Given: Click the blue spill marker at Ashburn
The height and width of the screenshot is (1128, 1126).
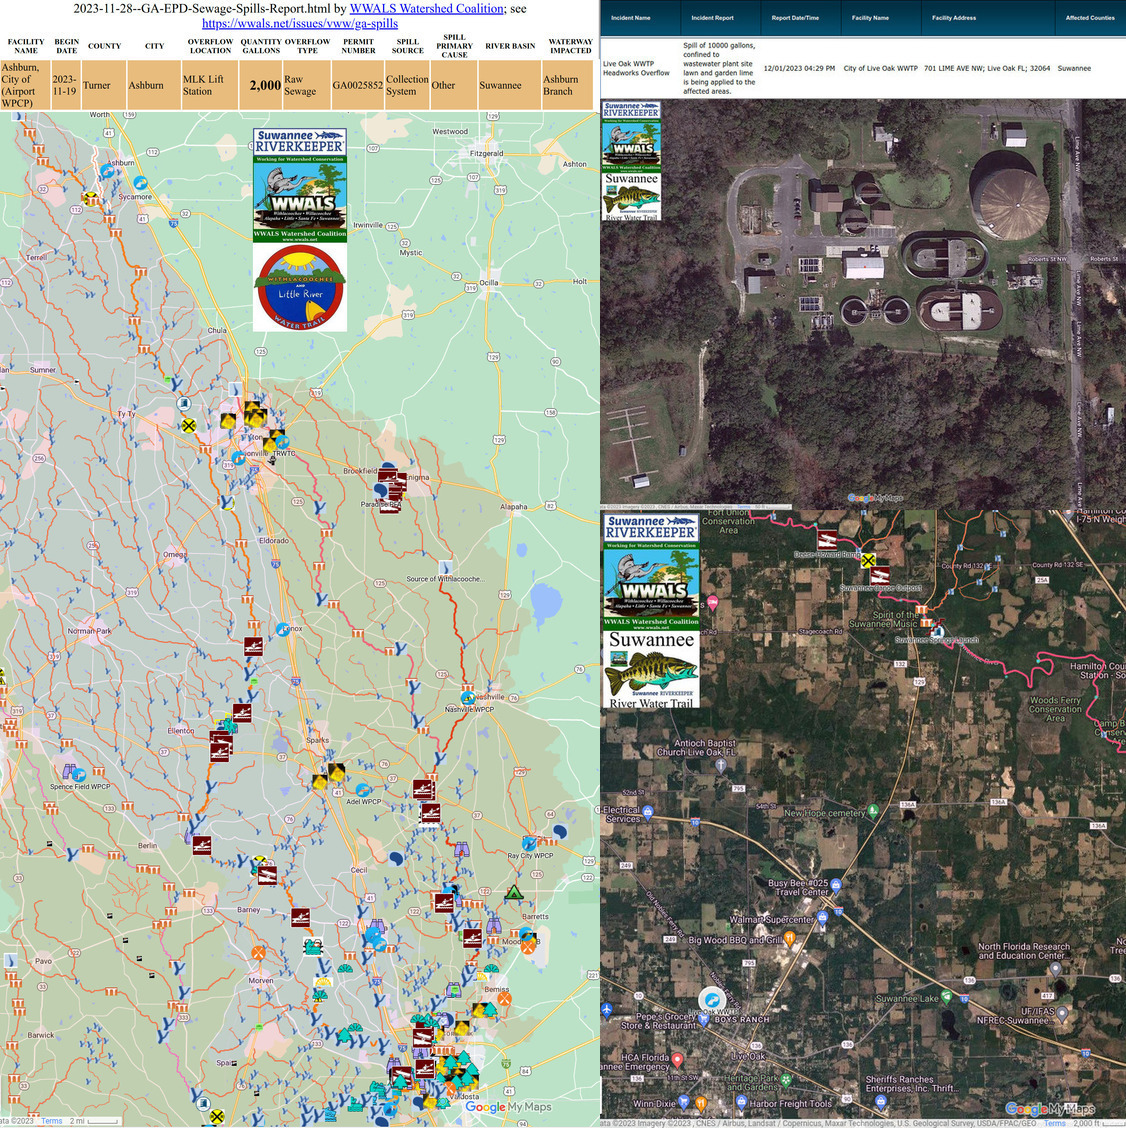Looking at the screenshot, I should click(x=106, y=170).
